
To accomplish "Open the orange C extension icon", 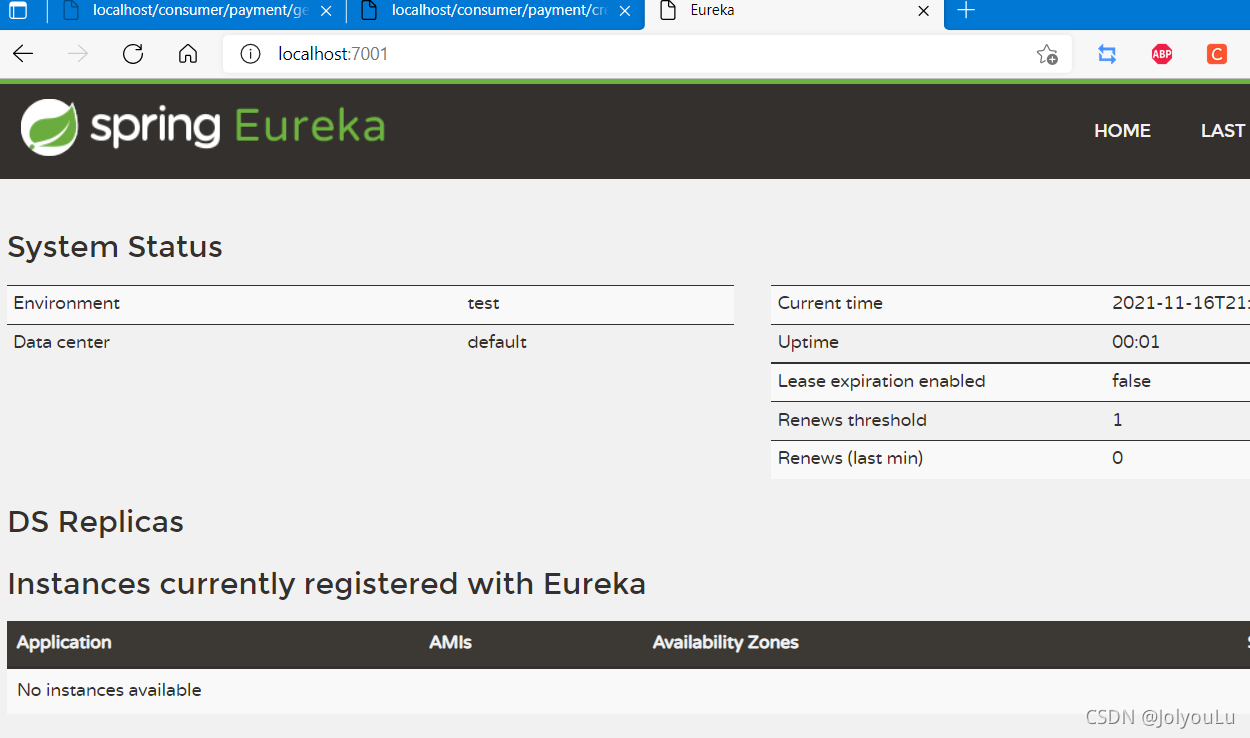I will click(x=1217, y=54).
